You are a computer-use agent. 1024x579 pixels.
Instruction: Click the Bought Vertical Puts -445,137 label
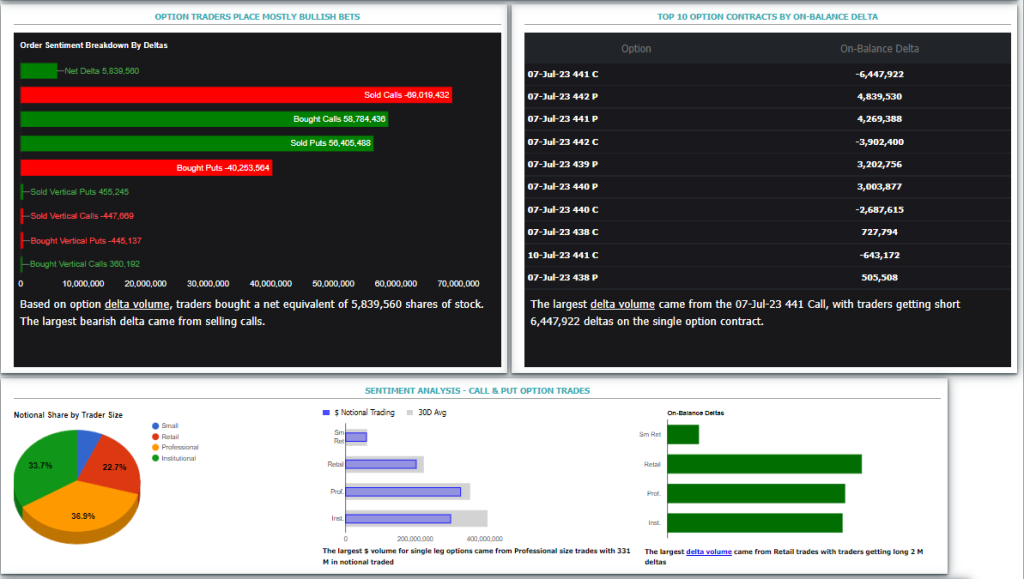[86, 241]
